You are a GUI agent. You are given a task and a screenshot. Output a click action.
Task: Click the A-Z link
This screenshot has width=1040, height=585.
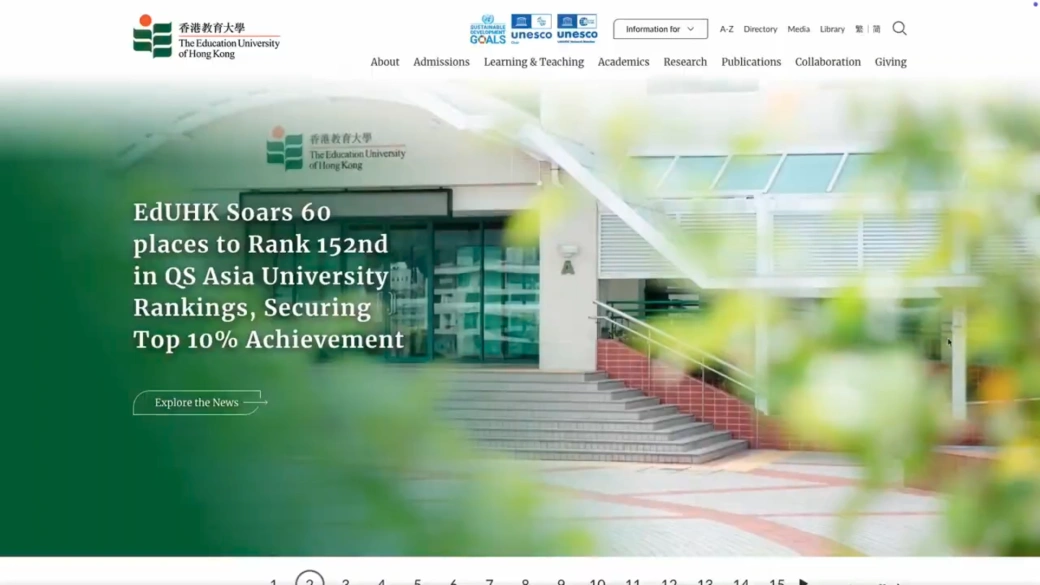[726, 29]
